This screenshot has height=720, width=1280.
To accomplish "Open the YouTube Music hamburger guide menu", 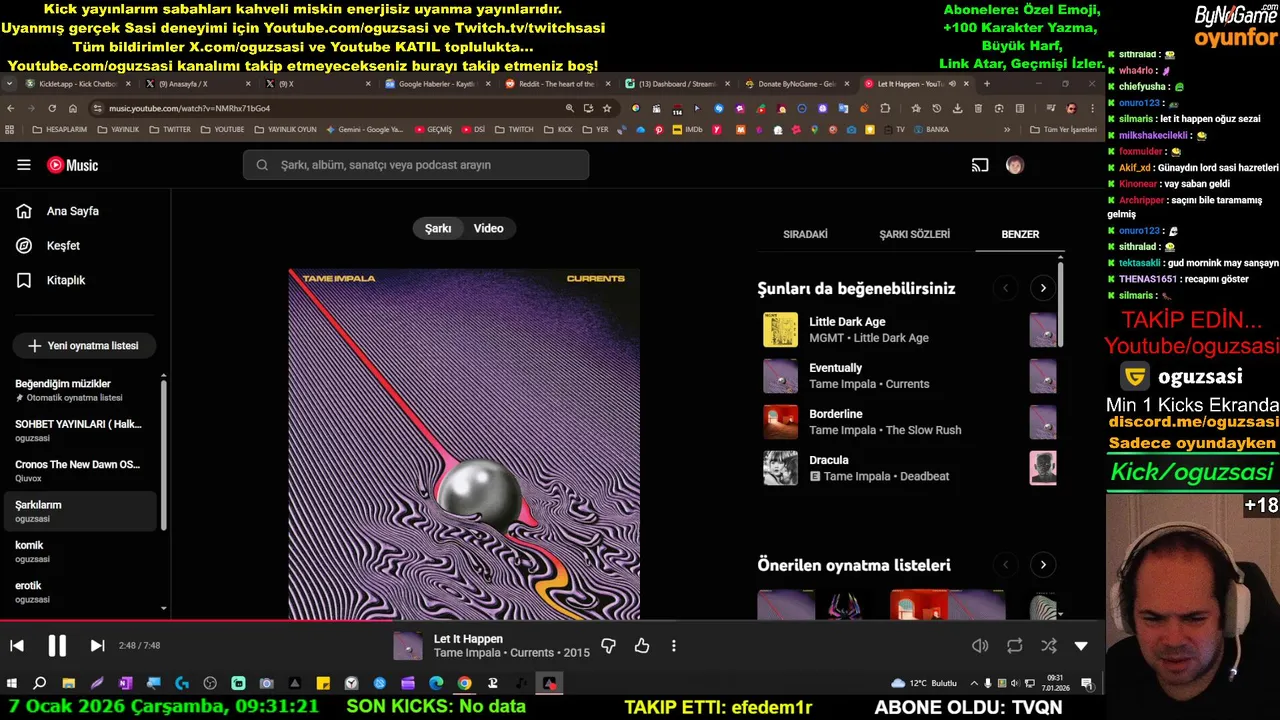I will (x=24, y=165).
